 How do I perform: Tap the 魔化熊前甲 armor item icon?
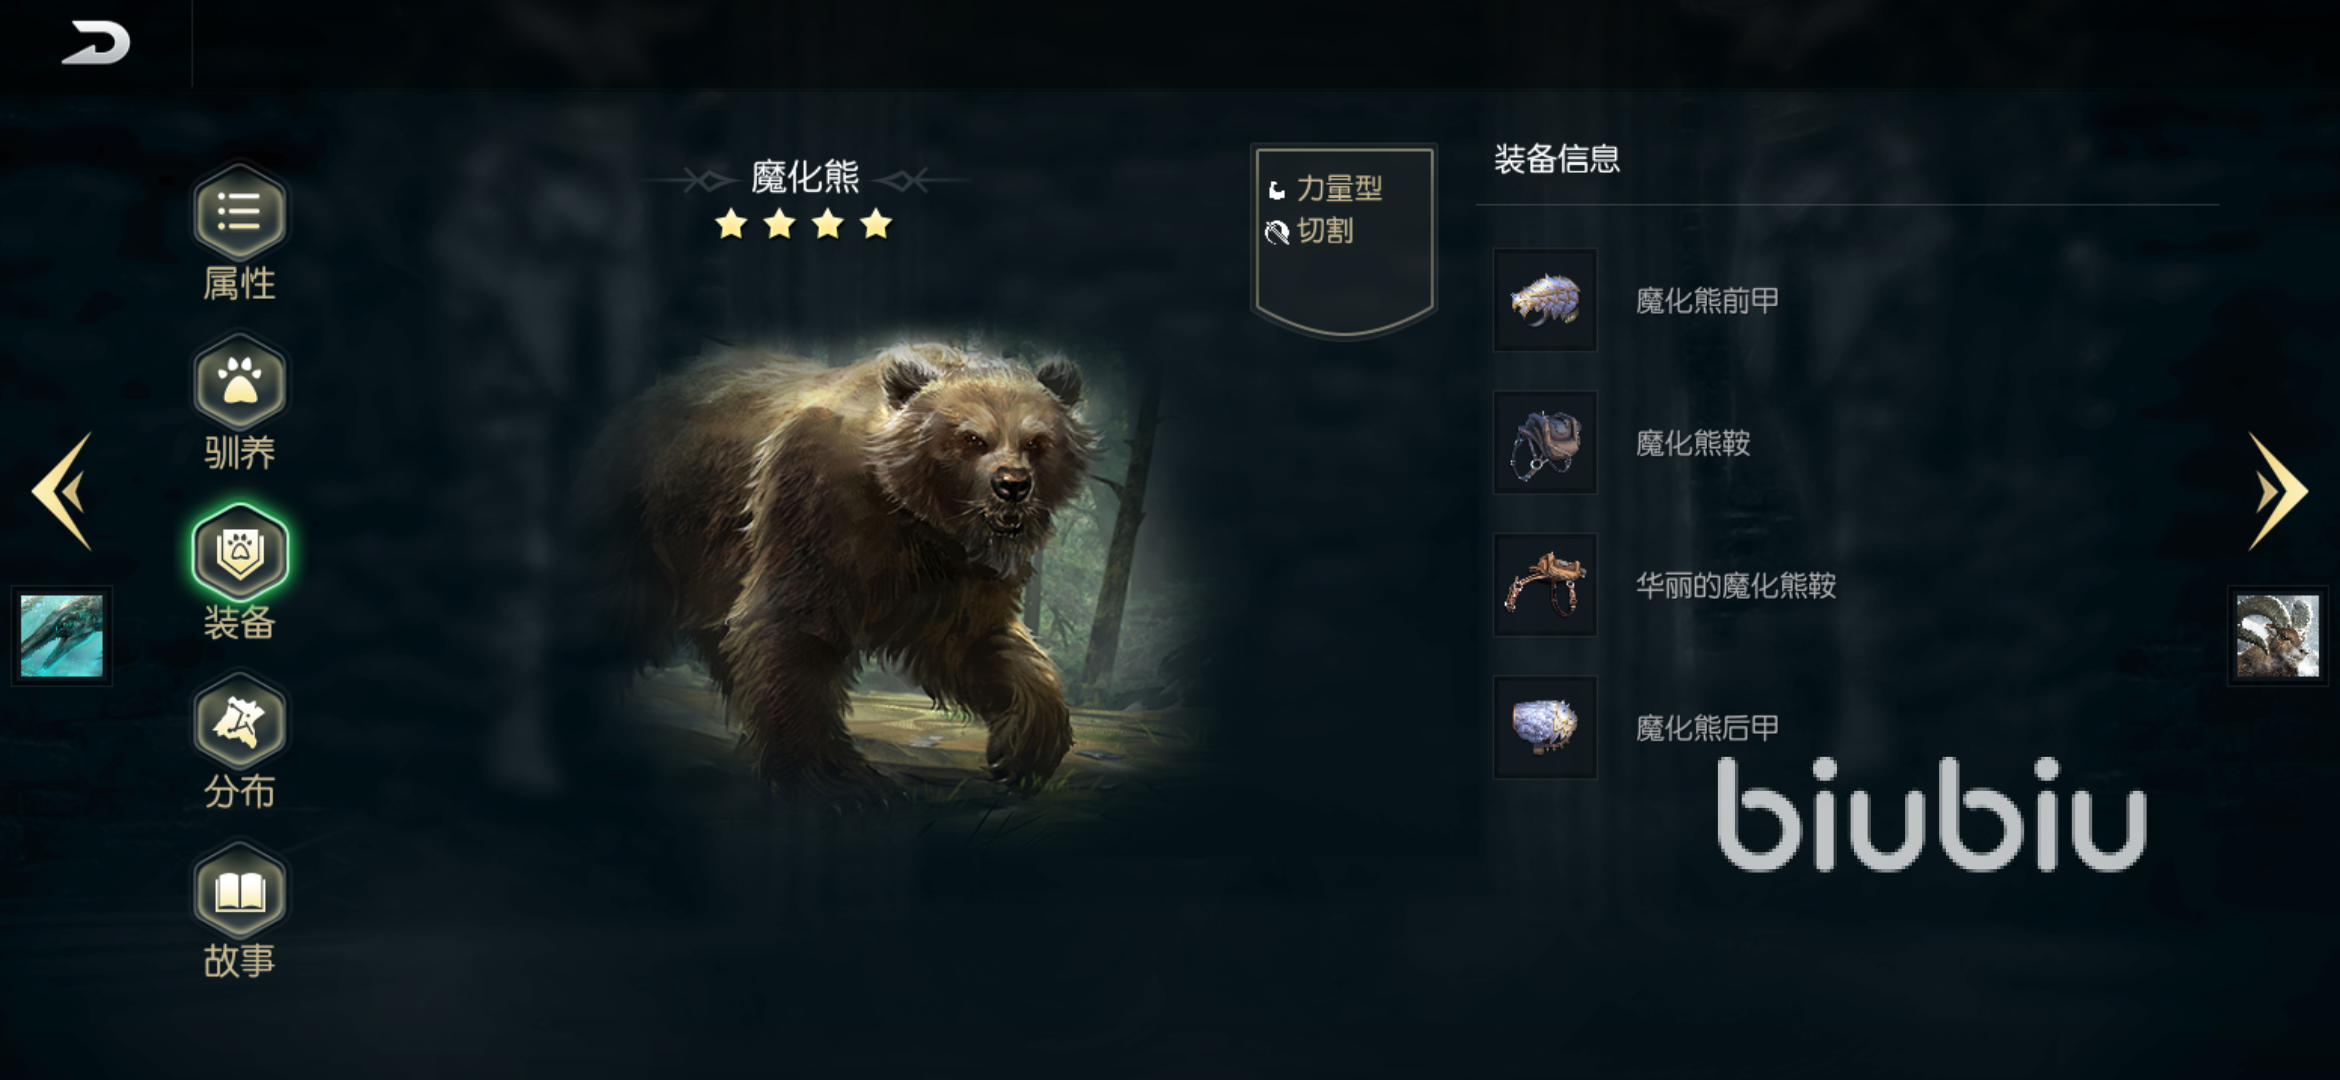(1545, 300)
